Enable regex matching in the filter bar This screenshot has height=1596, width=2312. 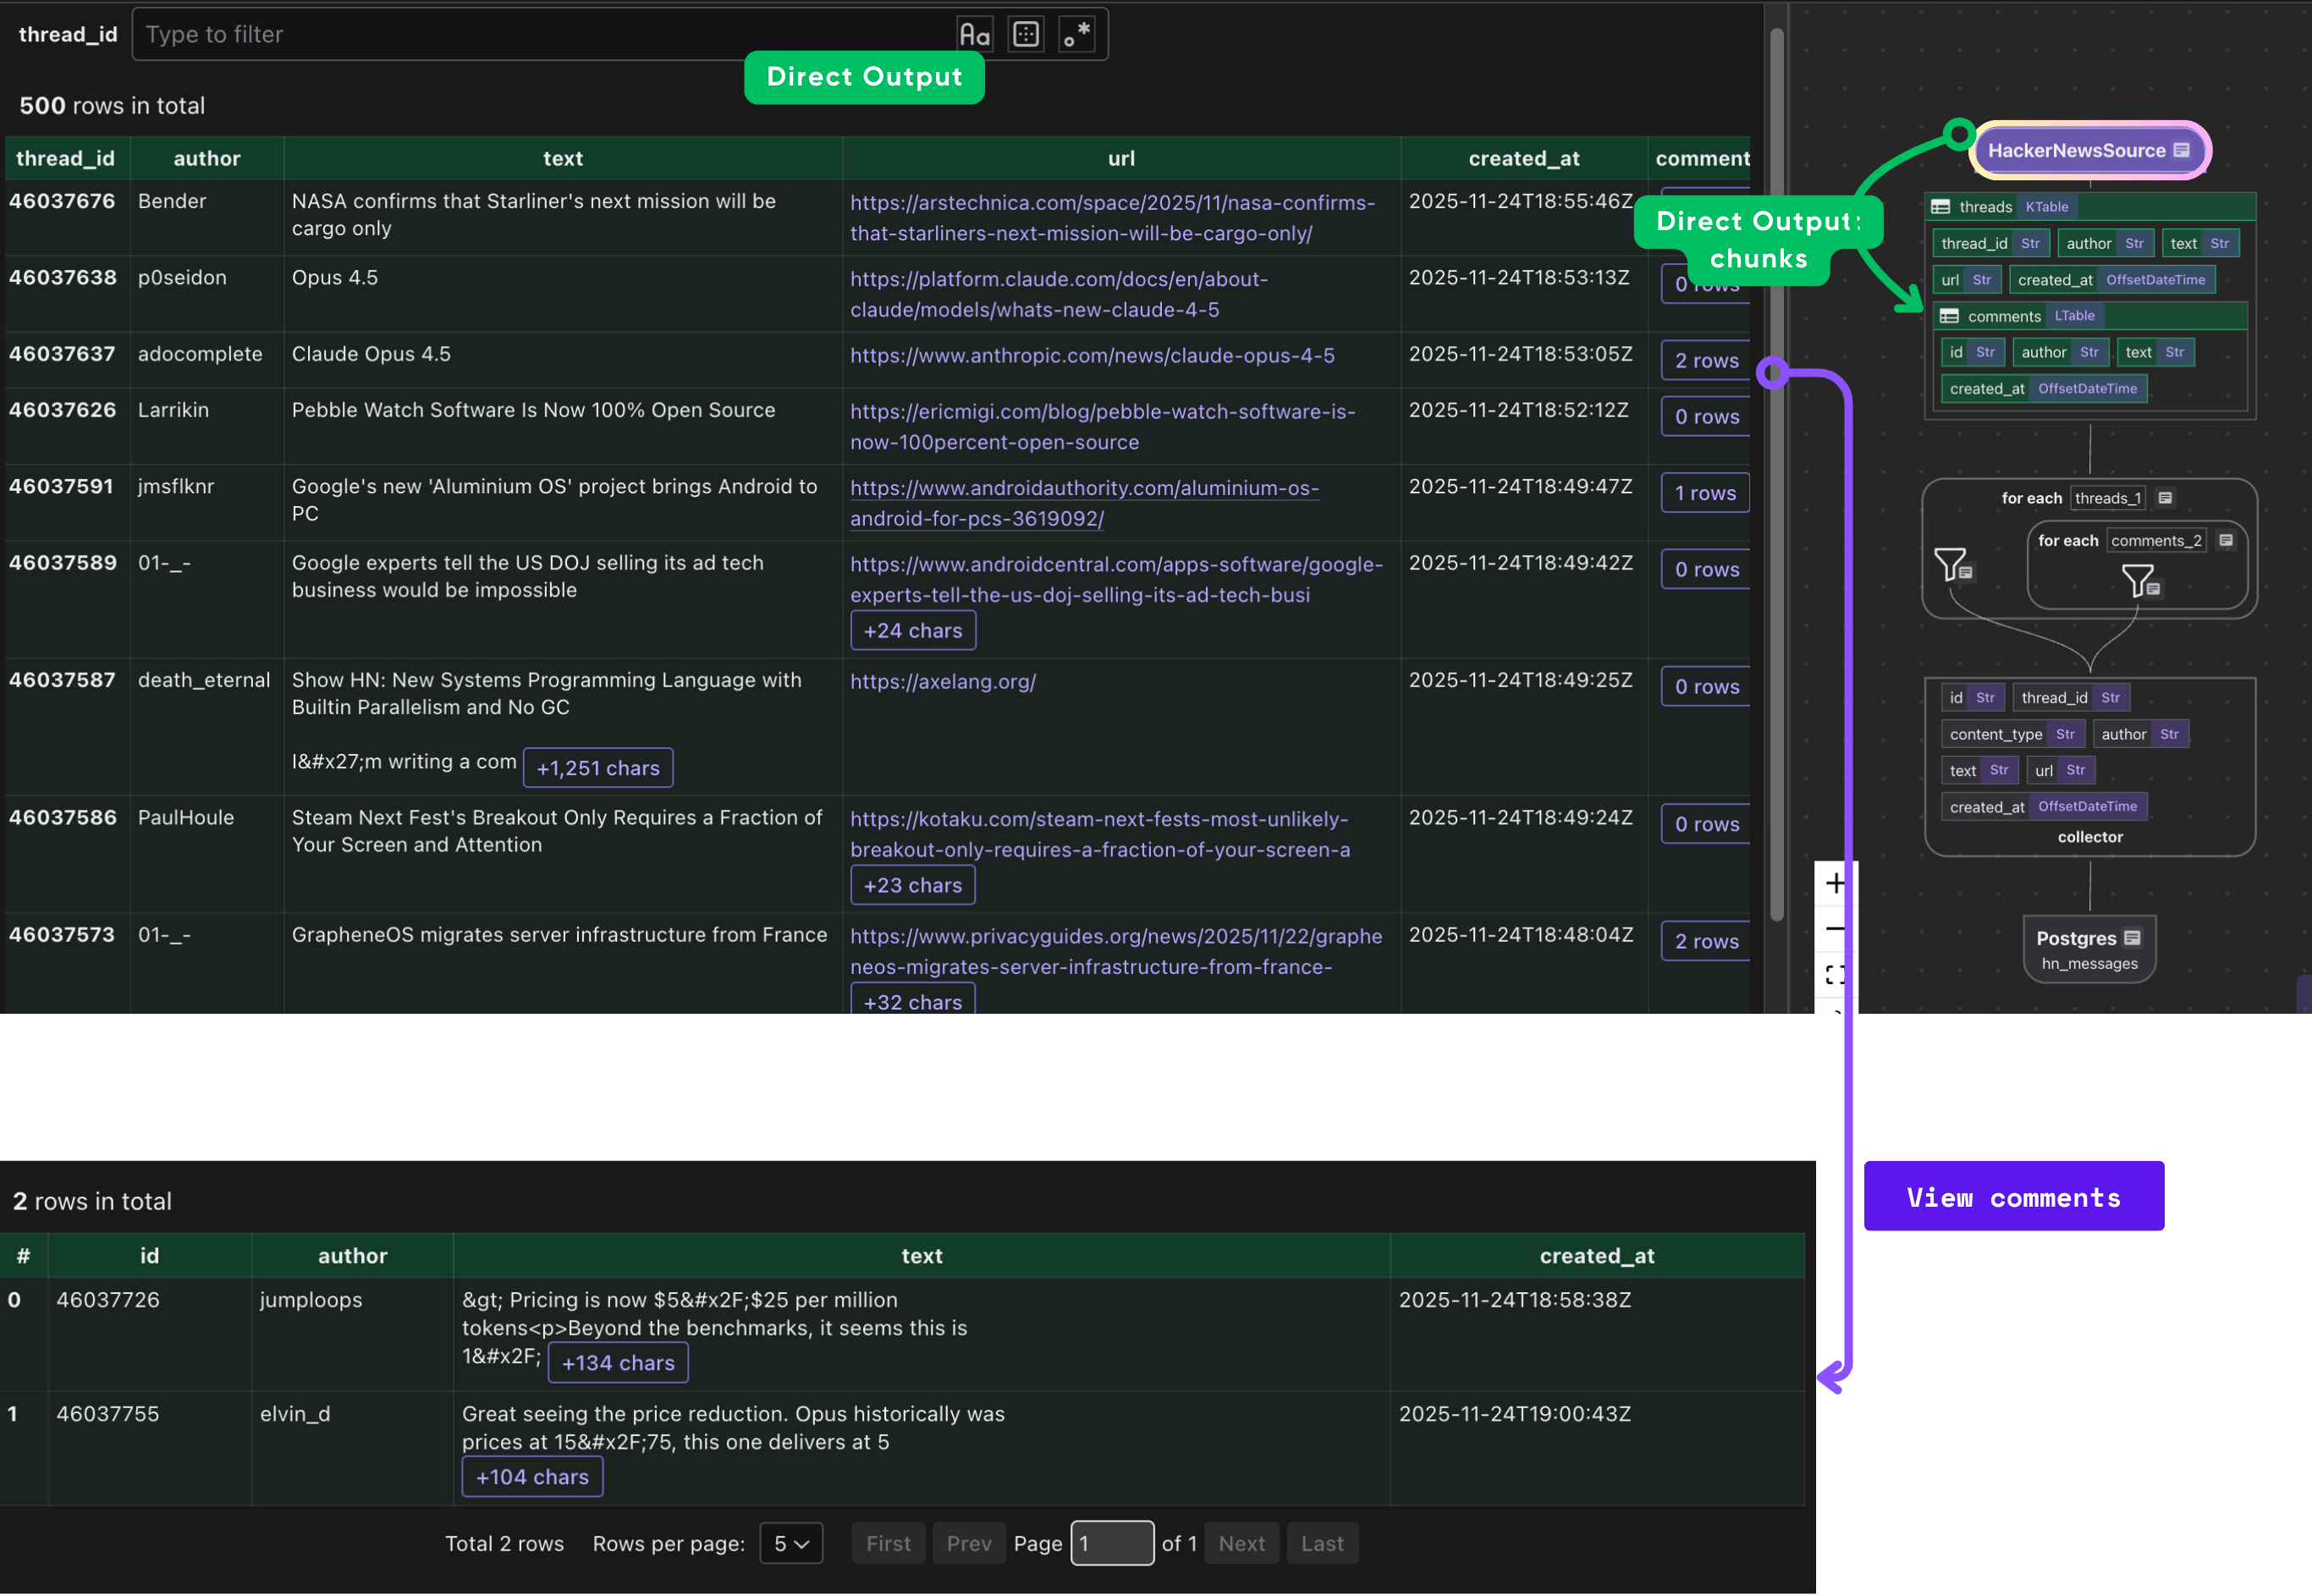tap(1077, 33)
